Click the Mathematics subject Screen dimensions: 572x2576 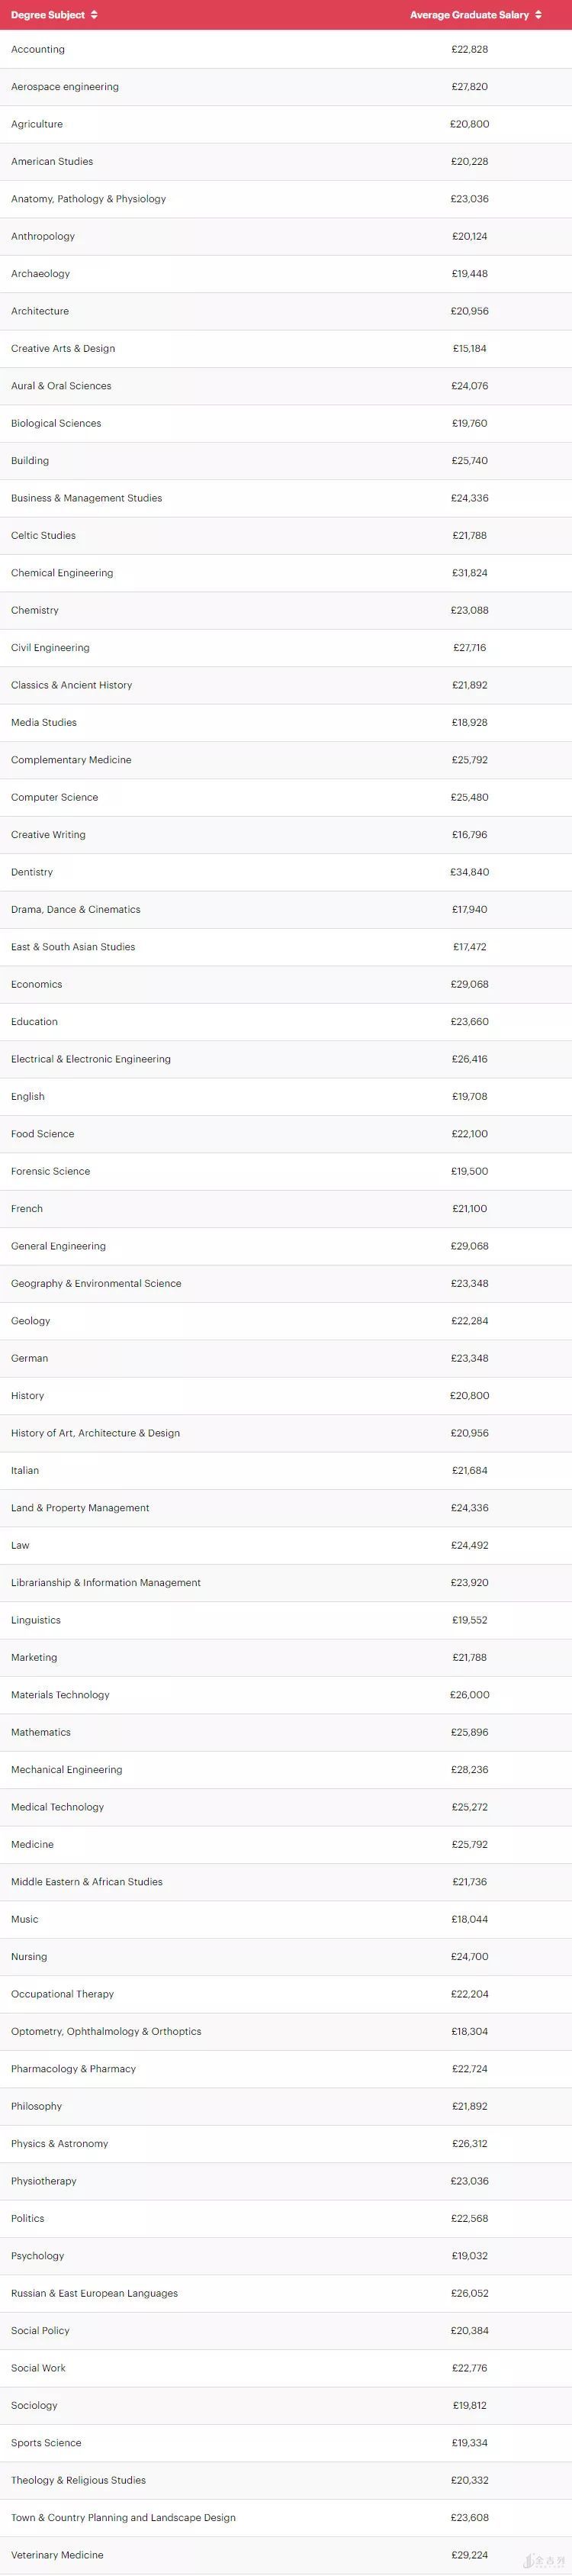point(41,1732)
